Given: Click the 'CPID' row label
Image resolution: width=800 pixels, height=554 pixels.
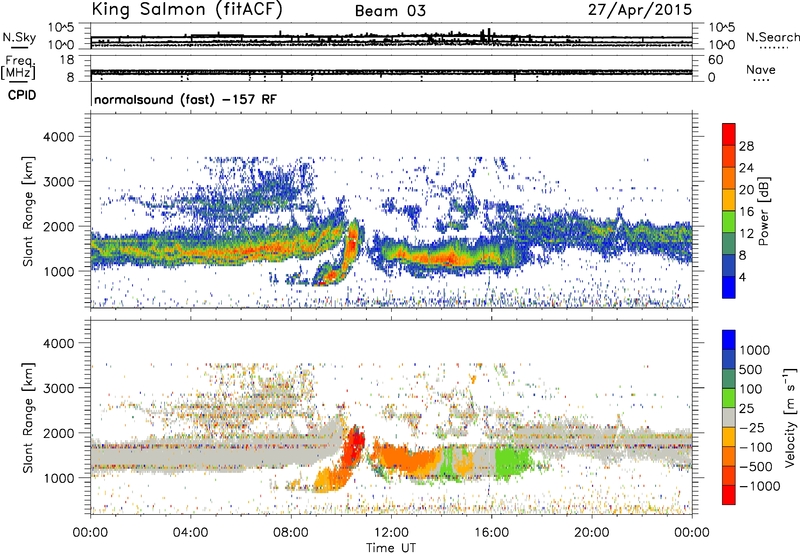Looking at the screenshot, I should (x=22, y=95).
